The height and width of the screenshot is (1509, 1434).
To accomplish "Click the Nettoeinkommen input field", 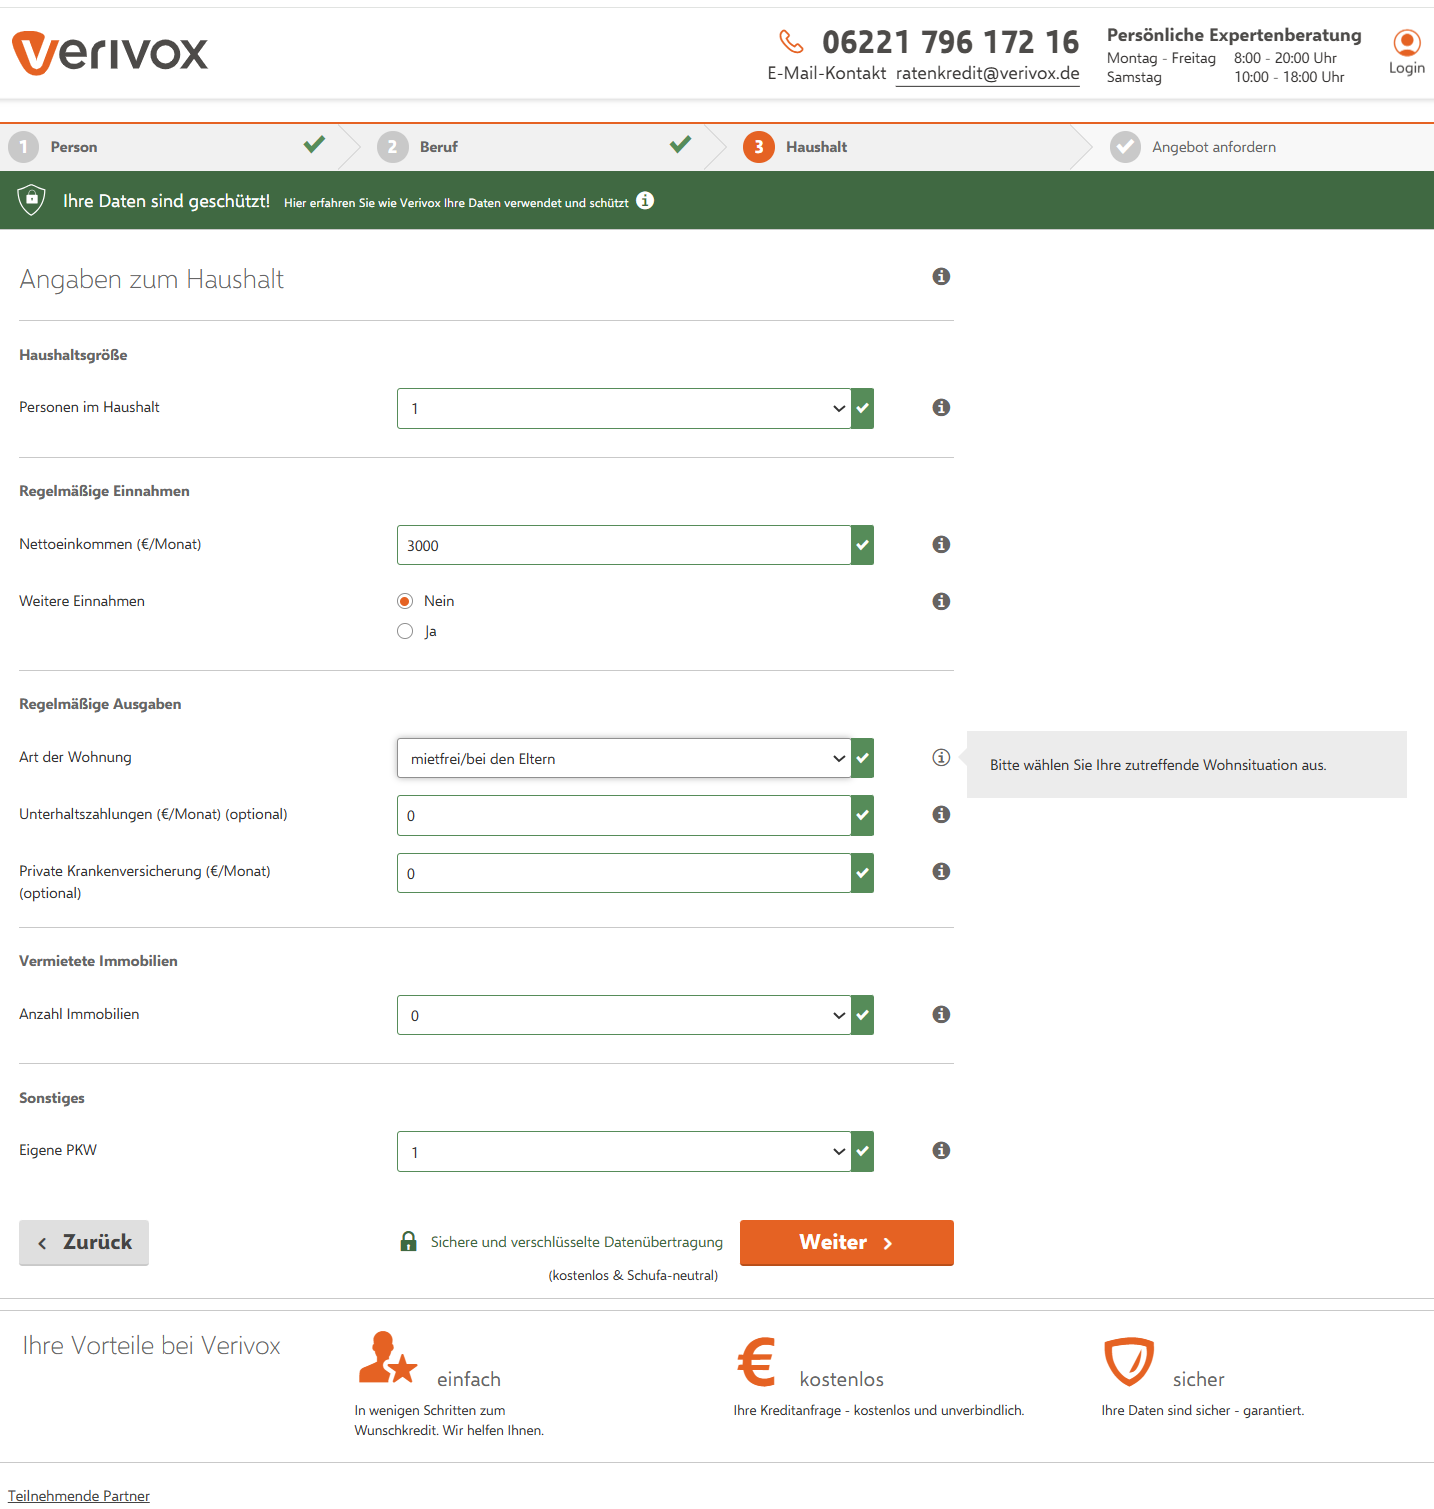I will coord(624,546).
